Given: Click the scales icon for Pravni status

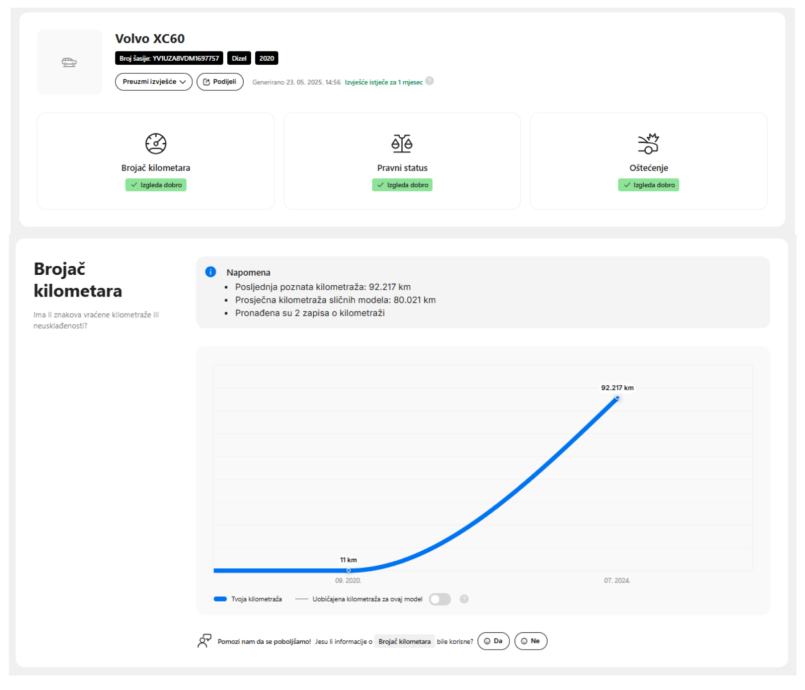Looking at the screenshot, I should click(x=401, y=143).
